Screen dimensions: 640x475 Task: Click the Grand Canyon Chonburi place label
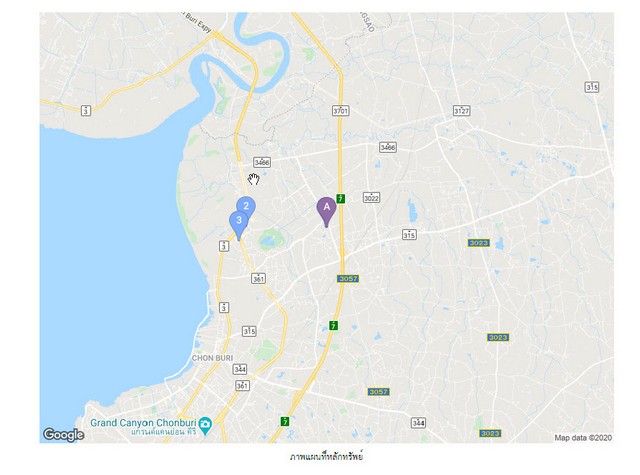pyautogui.click(x=143, y=423)
